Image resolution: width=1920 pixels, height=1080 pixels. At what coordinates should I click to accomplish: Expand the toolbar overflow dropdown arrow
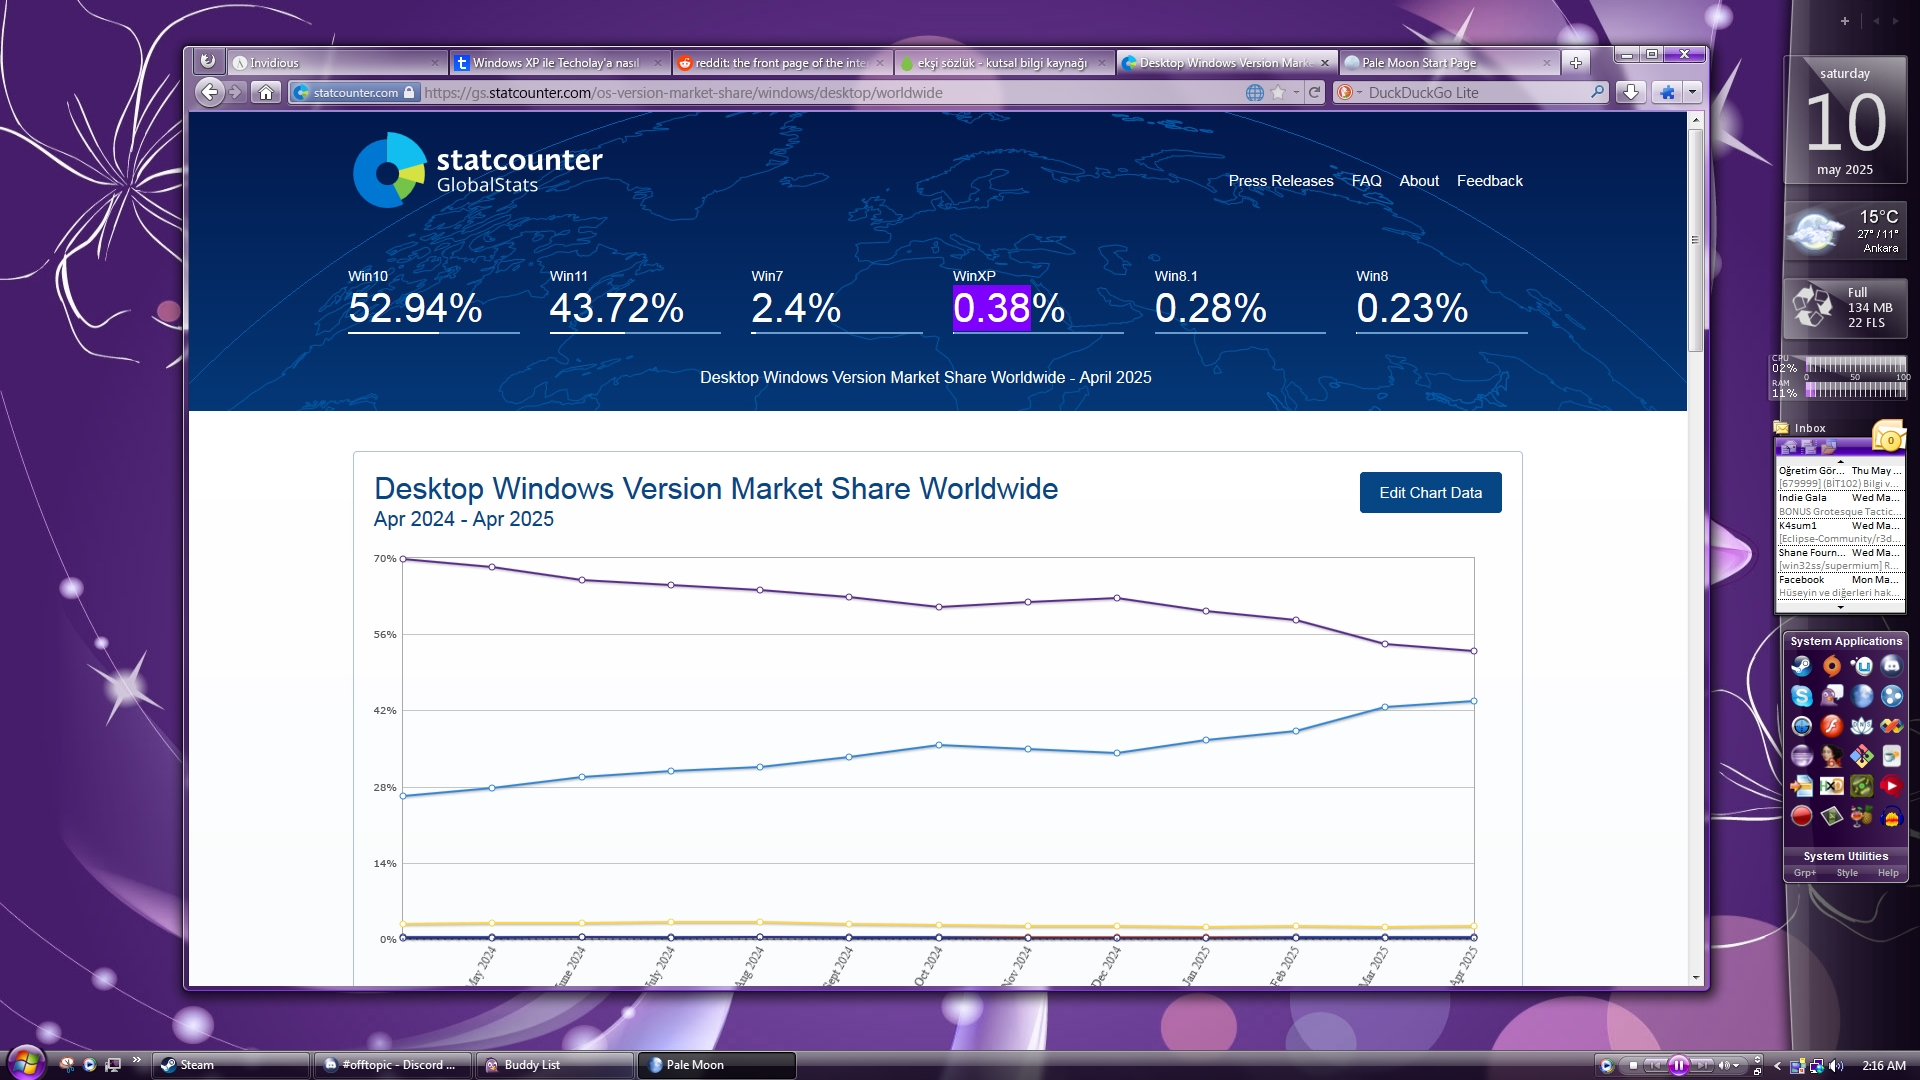pyautogui.click(x=1692, y=92)
